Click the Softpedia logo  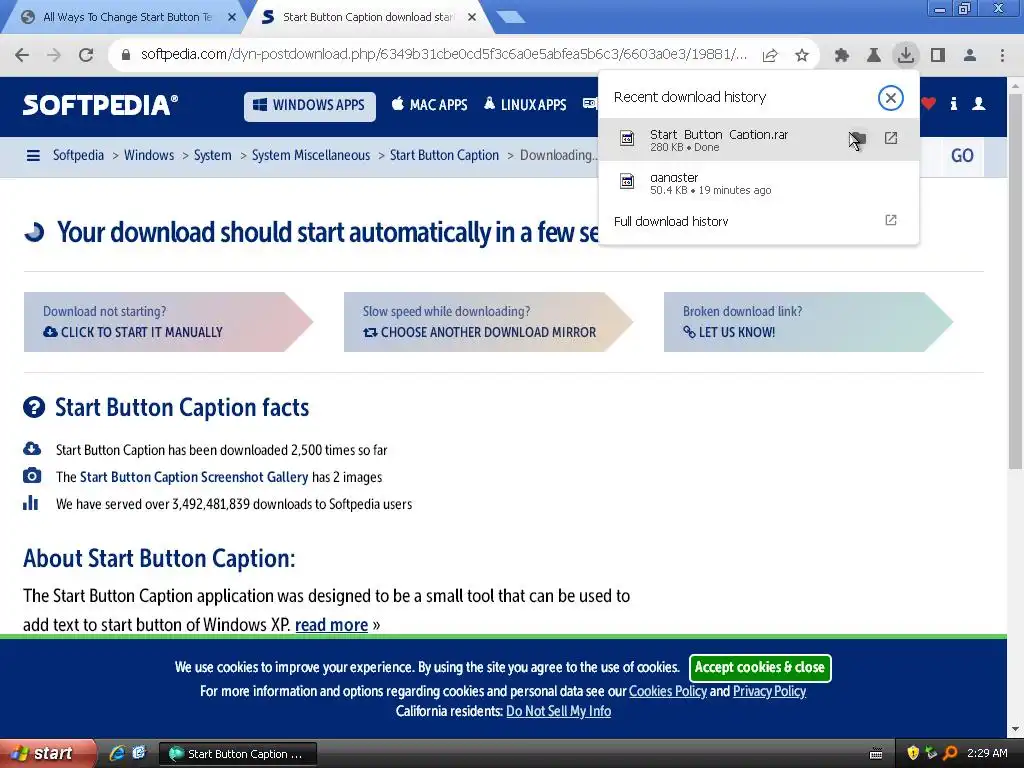click(x=100, y=104)
